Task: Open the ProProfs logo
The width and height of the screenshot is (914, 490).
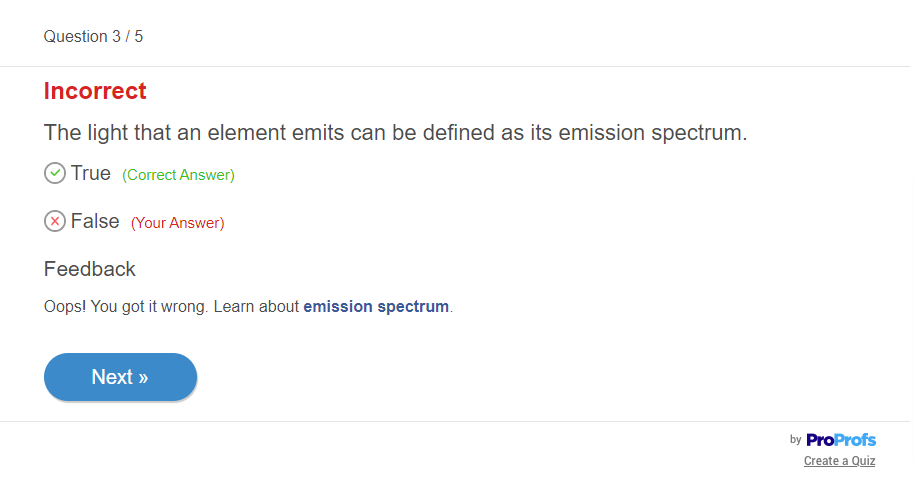Action: 840,440
